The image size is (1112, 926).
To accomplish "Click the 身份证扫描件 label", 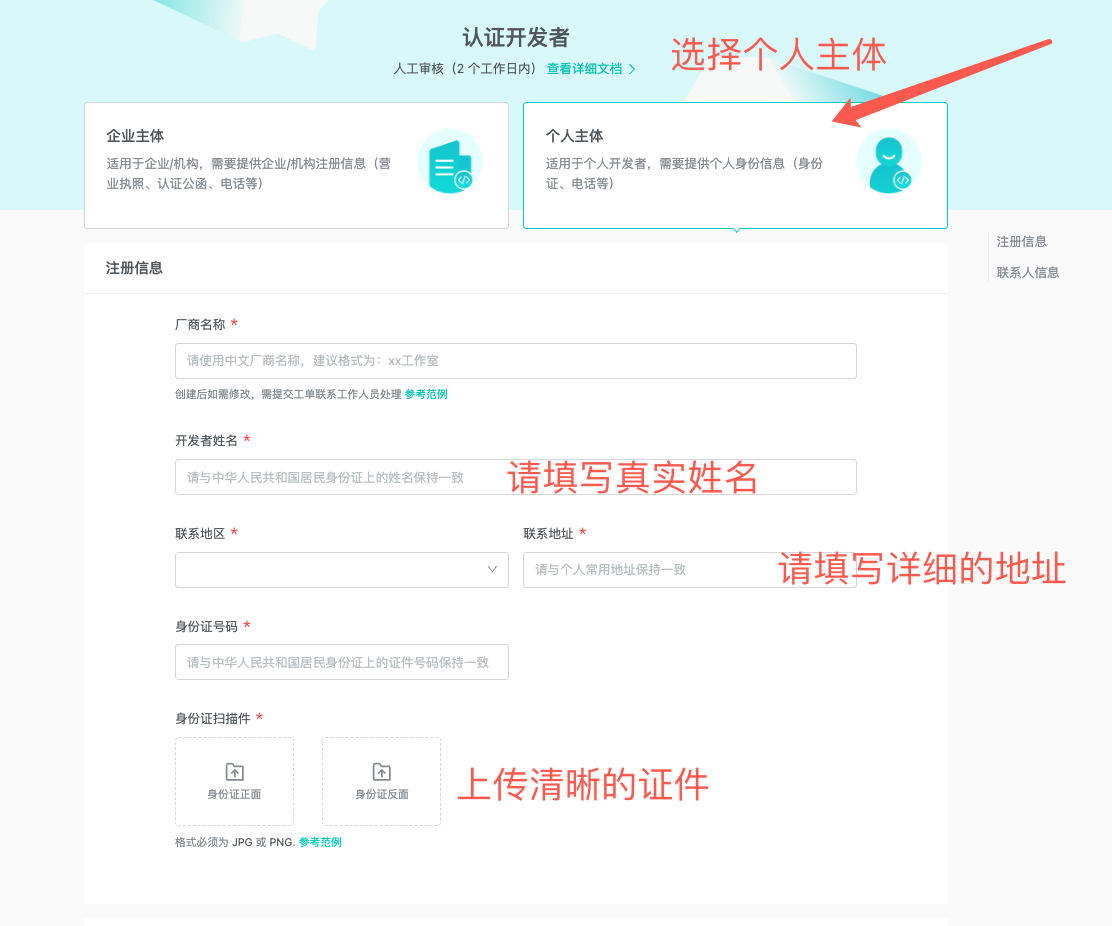I will [213, 719].
